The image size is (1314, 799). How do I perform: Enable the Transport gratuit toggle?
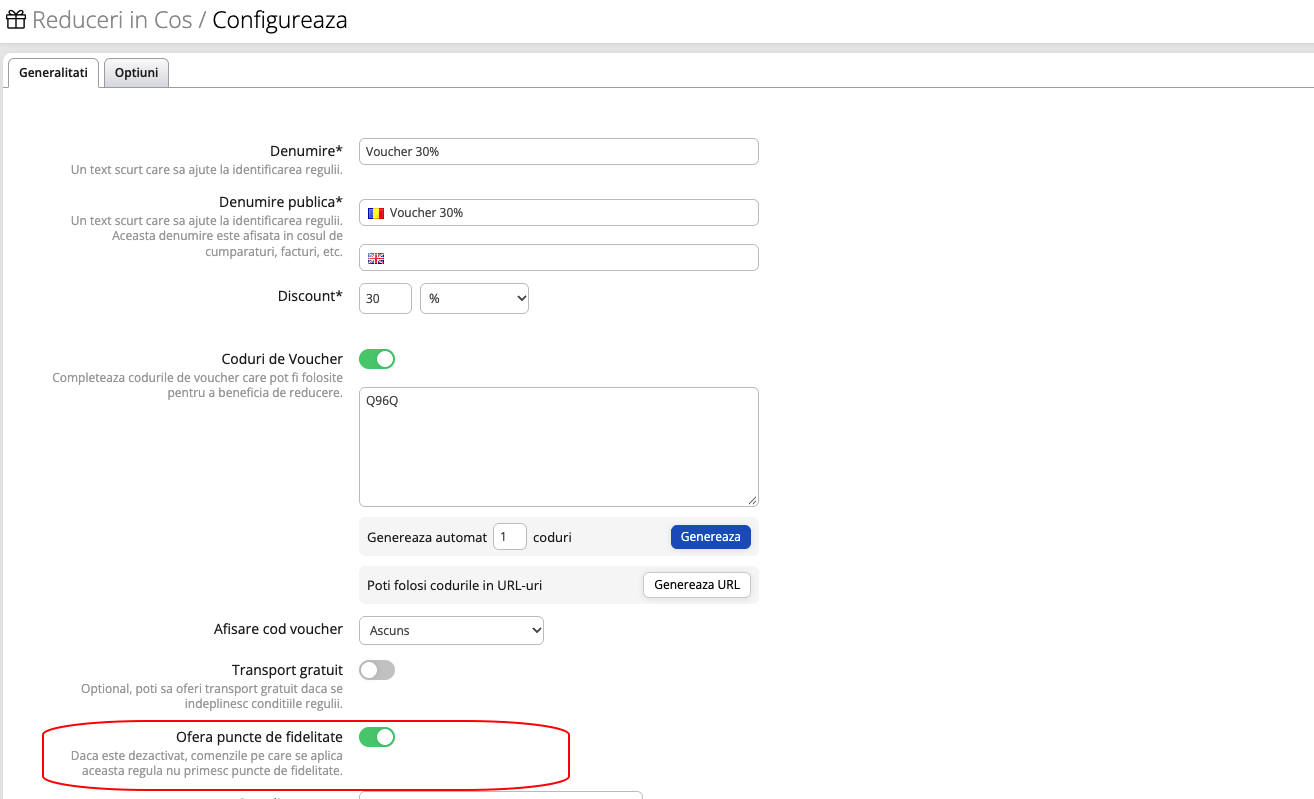tap(377, 670)
